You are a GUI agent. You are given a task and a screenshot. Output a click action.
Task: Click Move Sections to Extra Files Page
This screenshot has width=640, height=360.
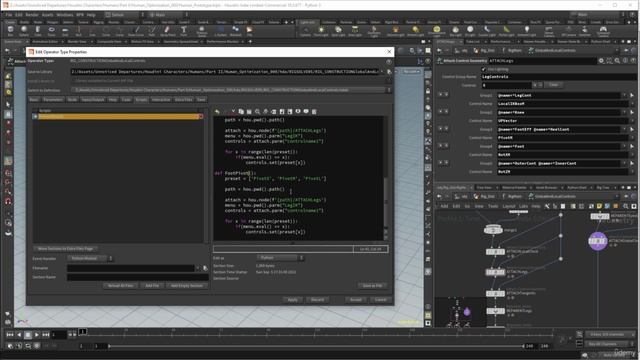65,249
